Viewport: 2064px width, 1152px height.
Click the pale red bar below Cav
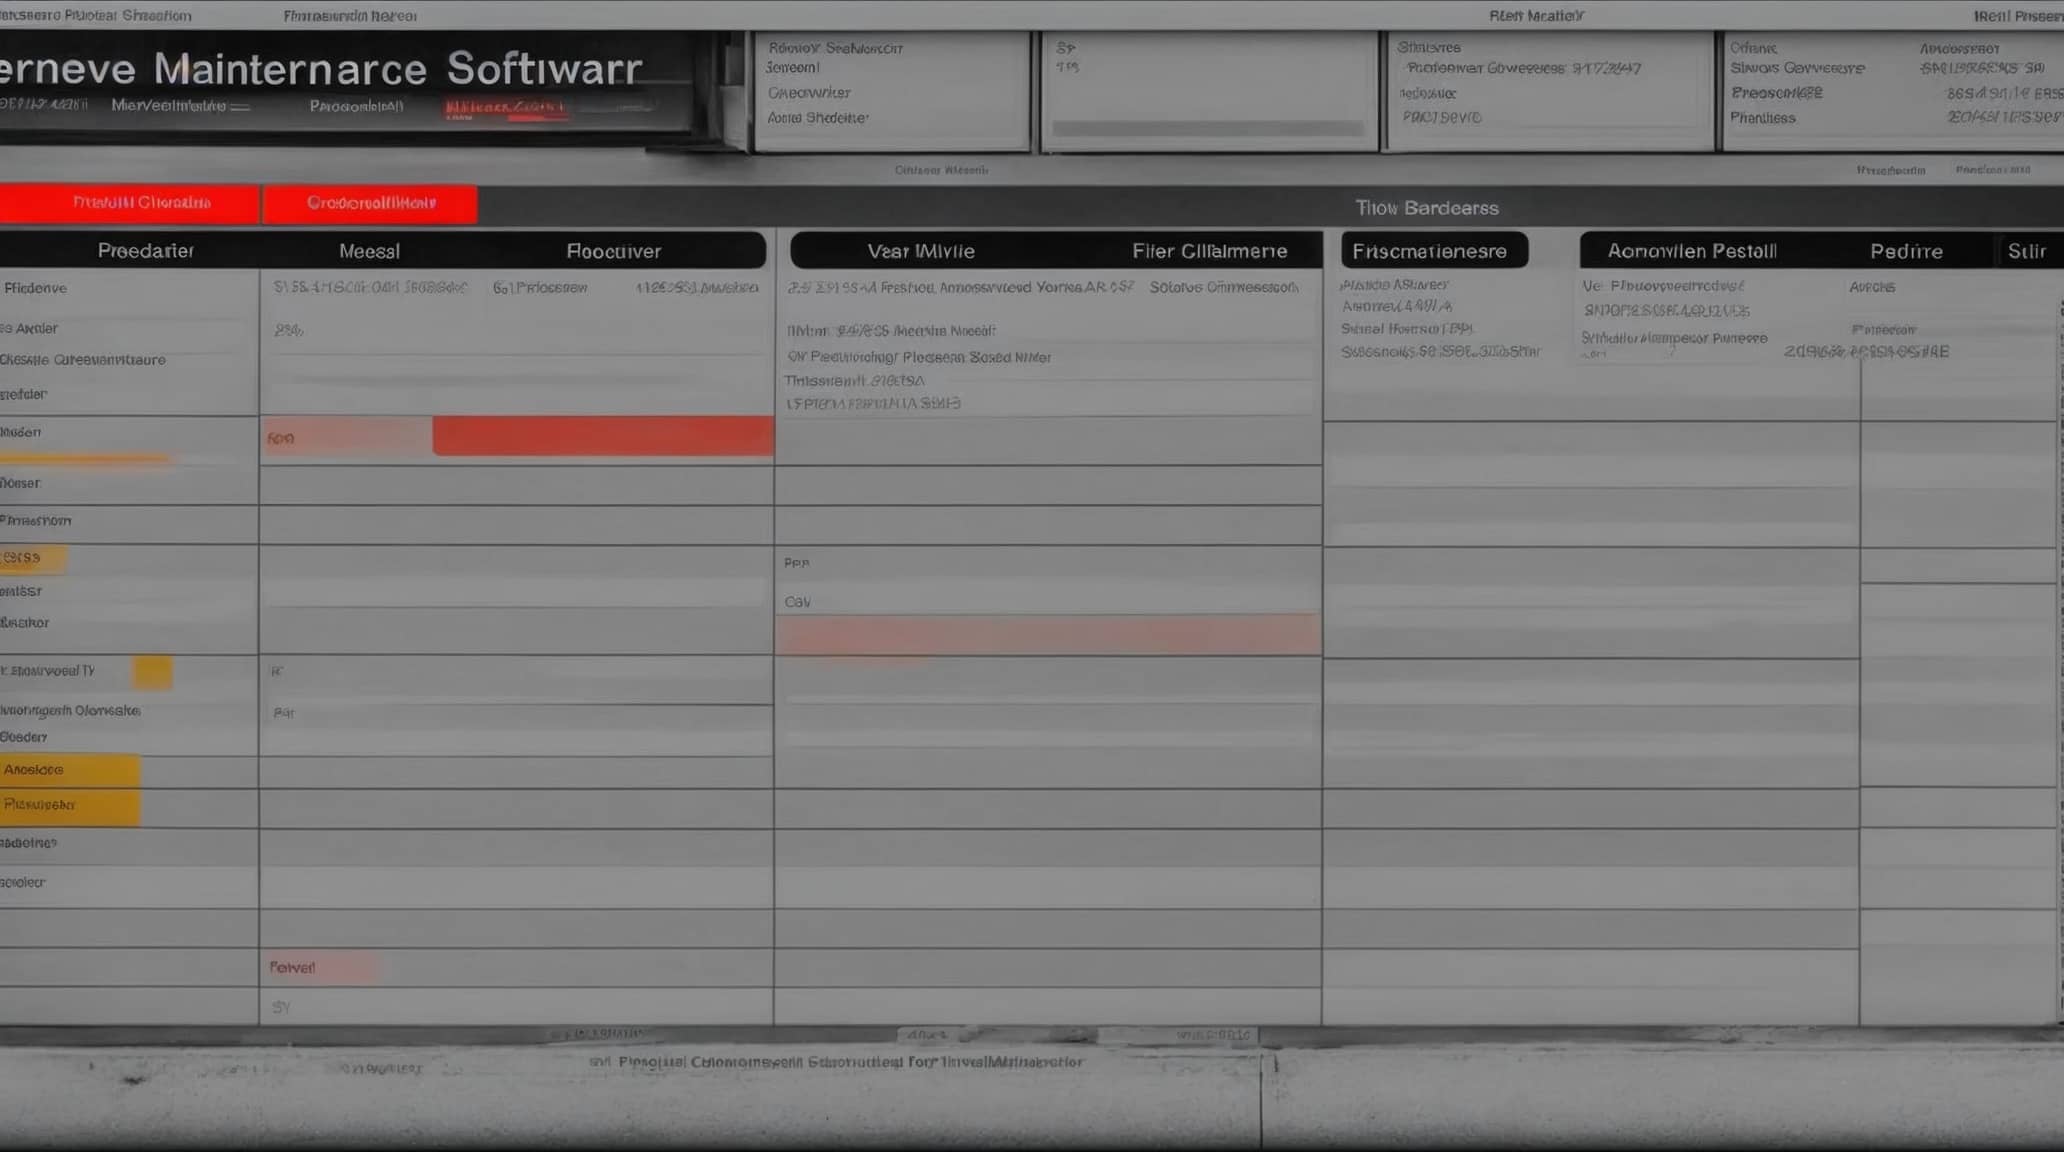click(1048, 634)
